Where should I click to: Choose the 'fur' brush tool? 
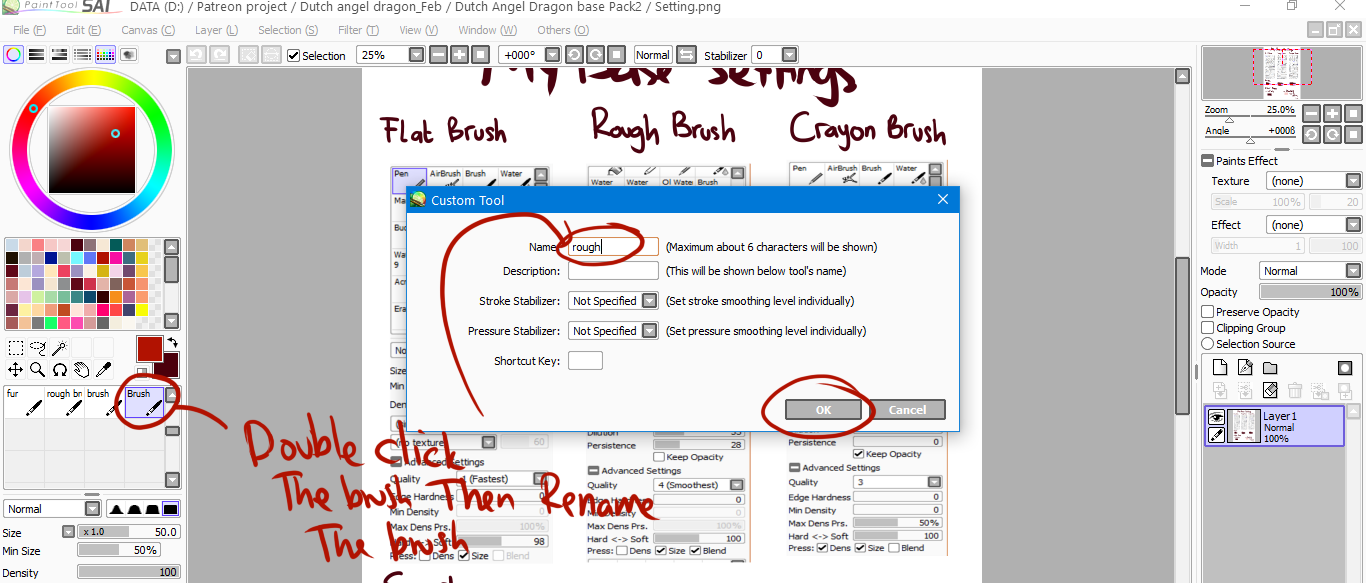click(24, 402)
